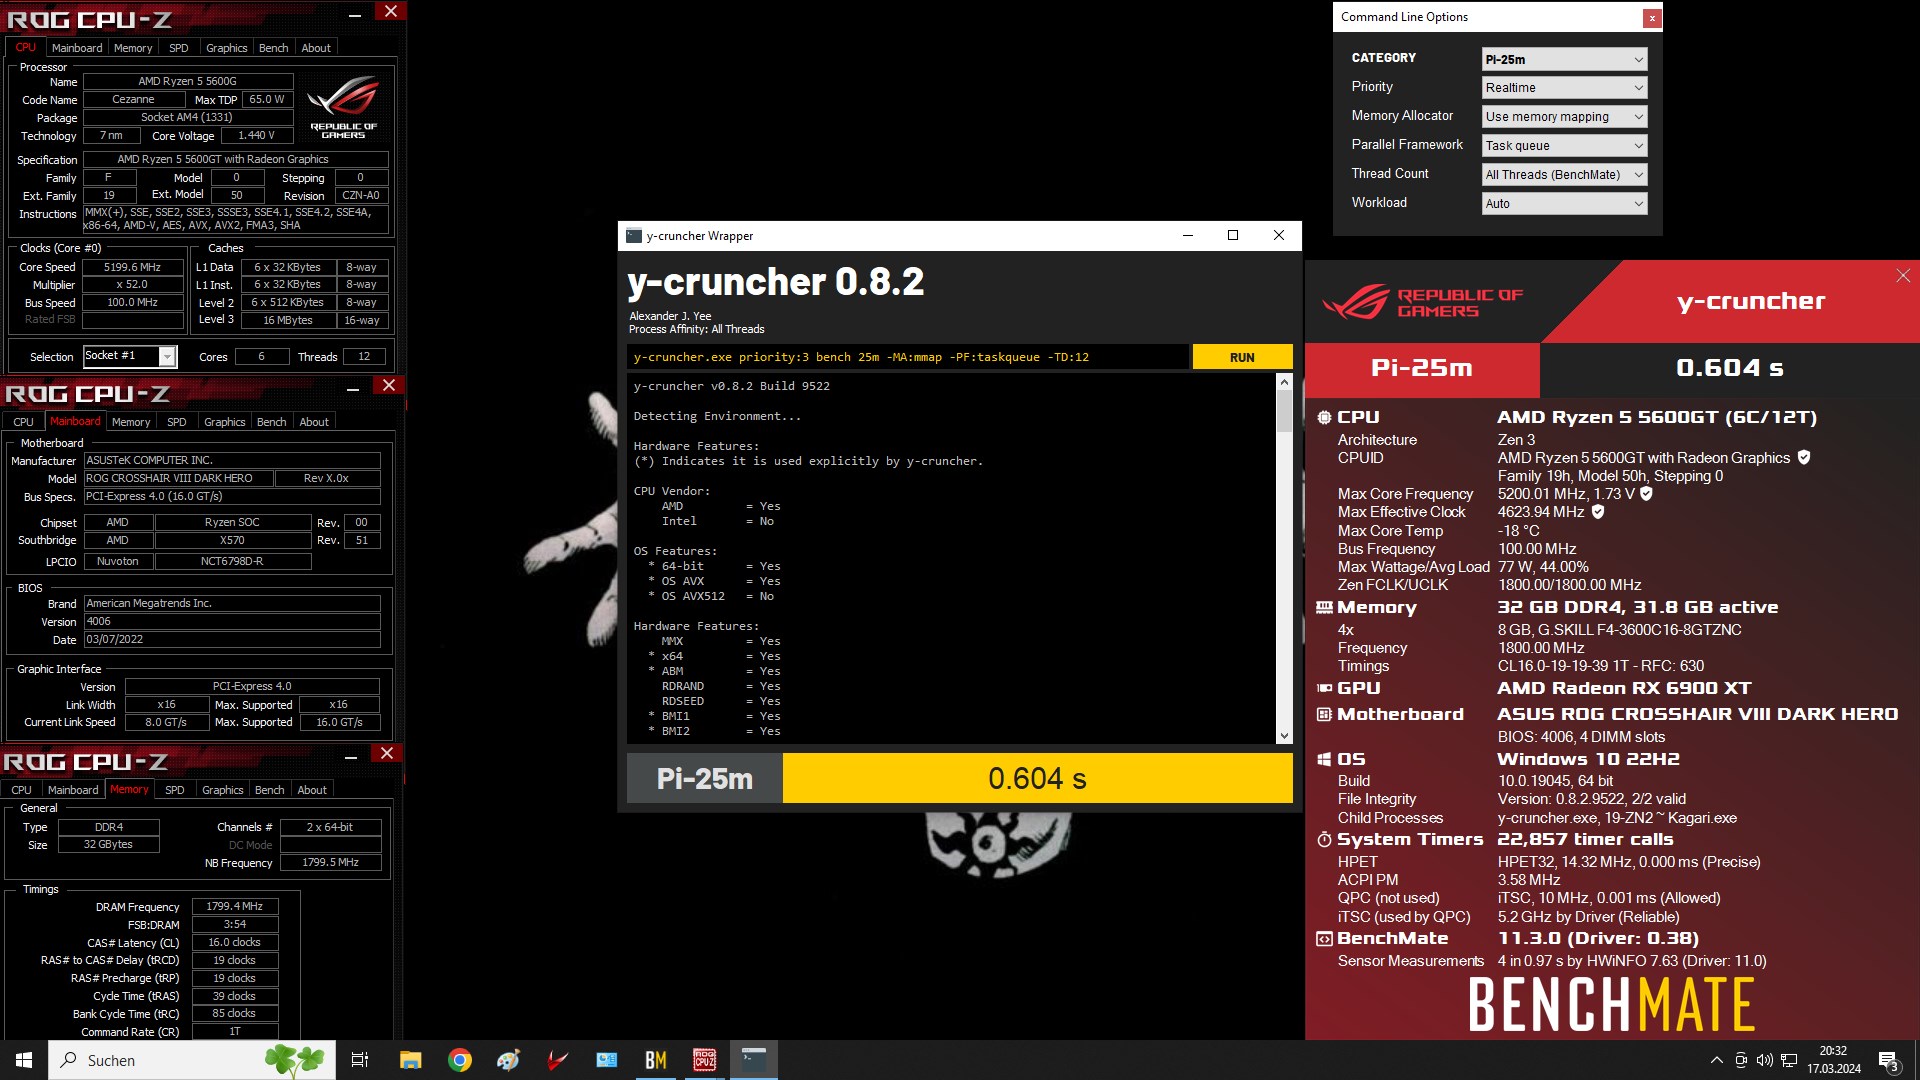Click the CPU chip icon in BenchMate

(x=1324, y=418)
